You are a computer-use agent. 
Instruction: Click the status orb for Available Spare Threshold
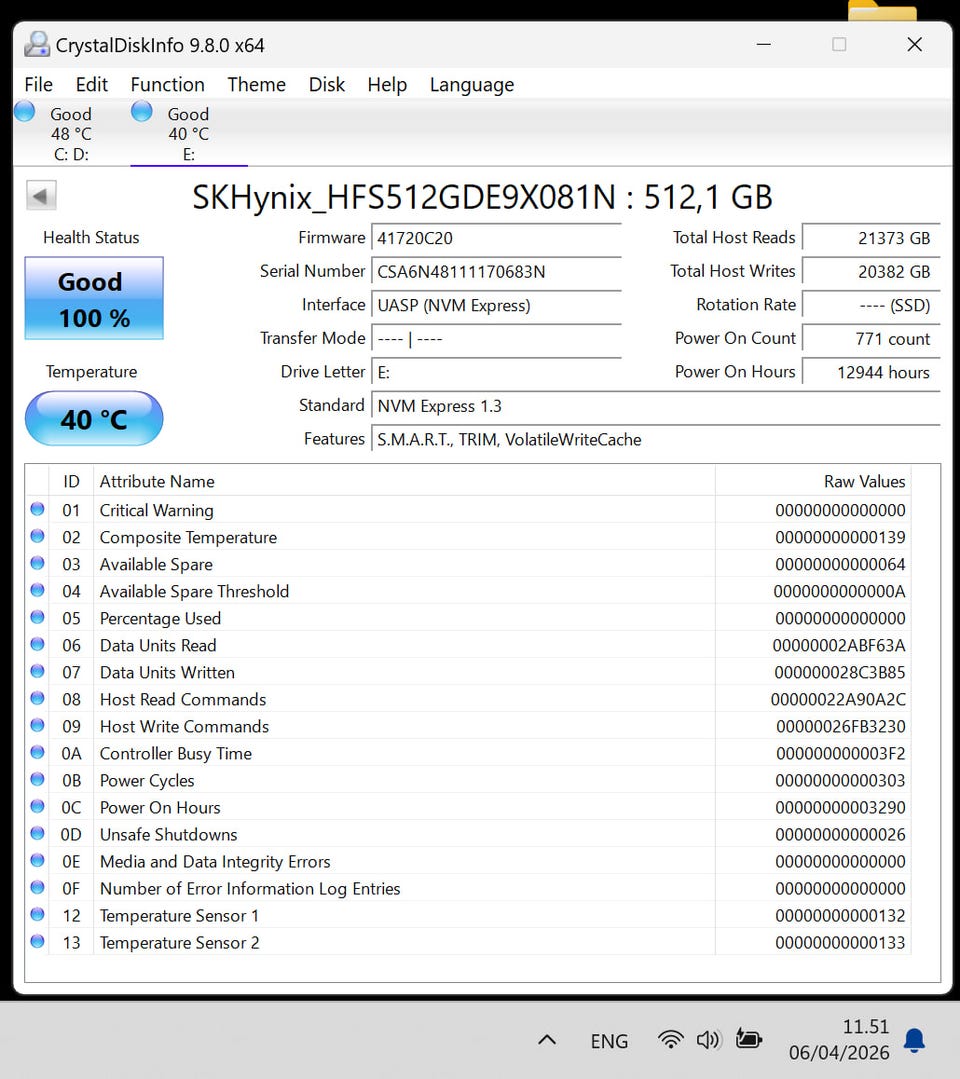[37, 590]
